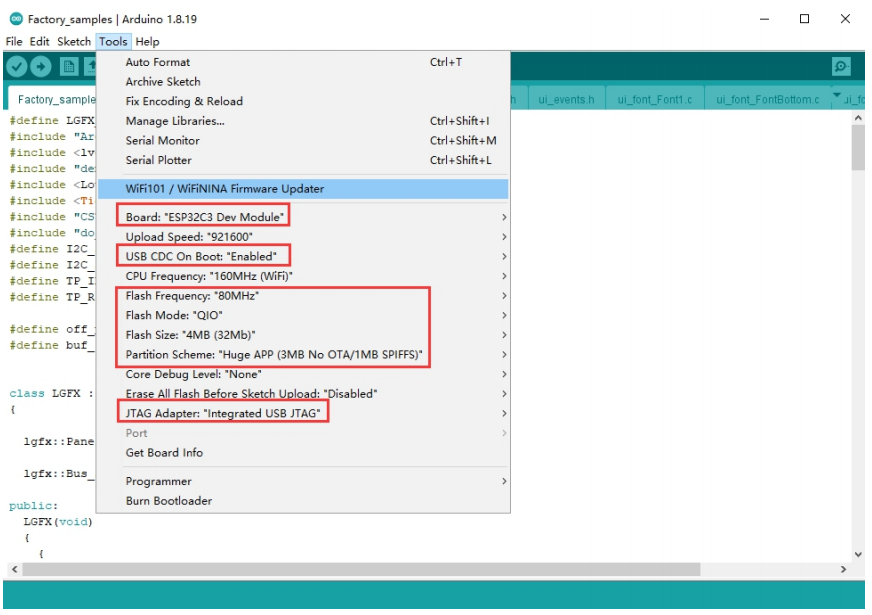872x615 pixels.
Task: Maximize the Arduino window
Action: (804, 19)
